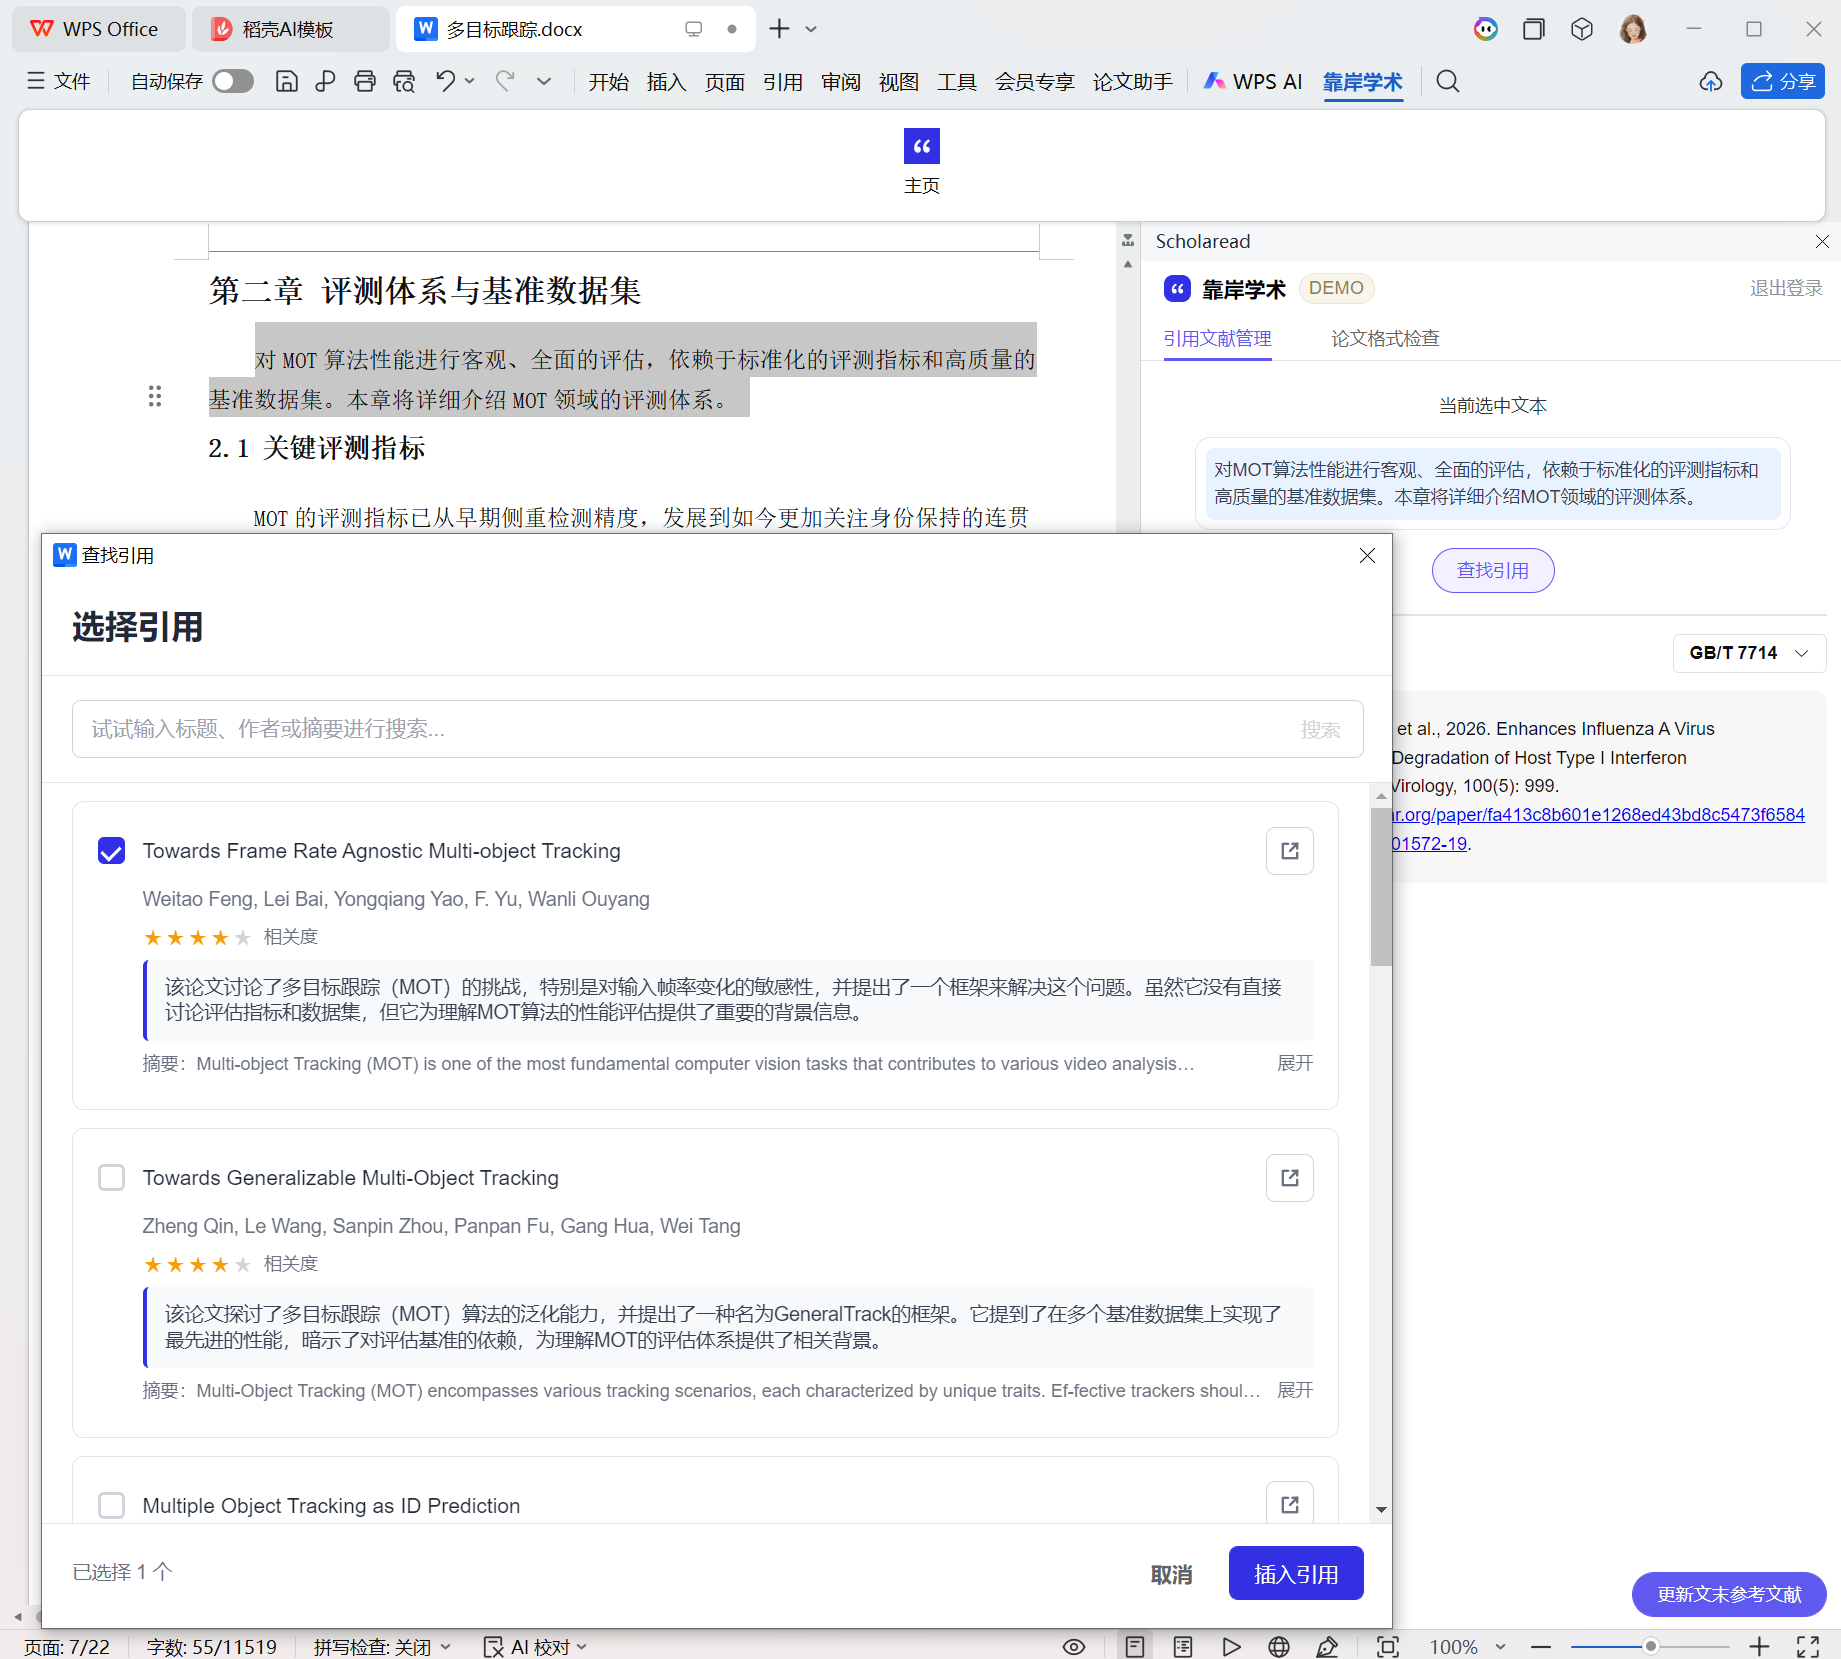Click the cloud upload icon

1711,82
